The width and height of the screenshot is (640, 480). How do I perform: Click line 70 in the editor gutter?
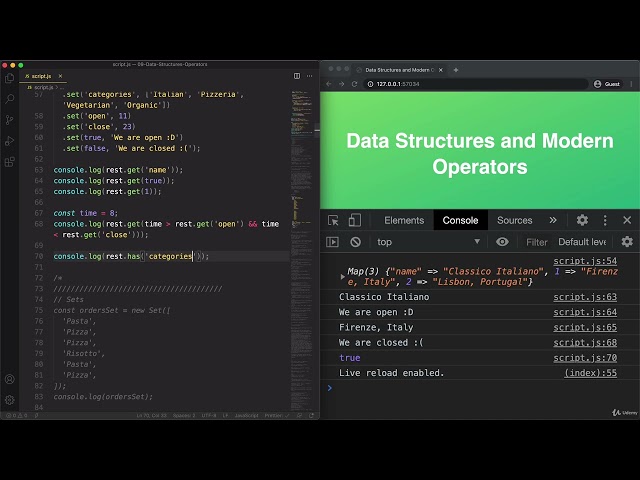pos(39,256)
